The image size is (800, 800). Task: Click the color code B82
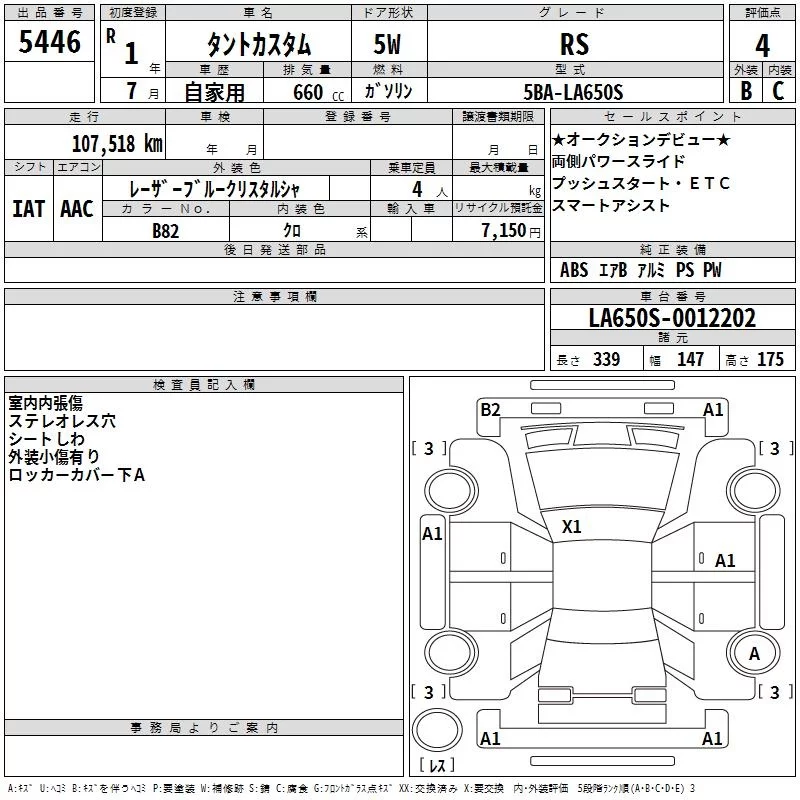[x=166, y=230]
